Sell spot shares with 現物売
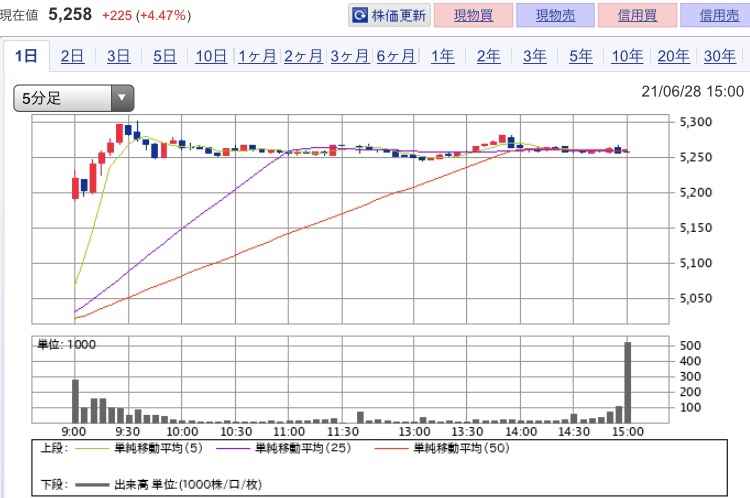 (x=555, y=15)
